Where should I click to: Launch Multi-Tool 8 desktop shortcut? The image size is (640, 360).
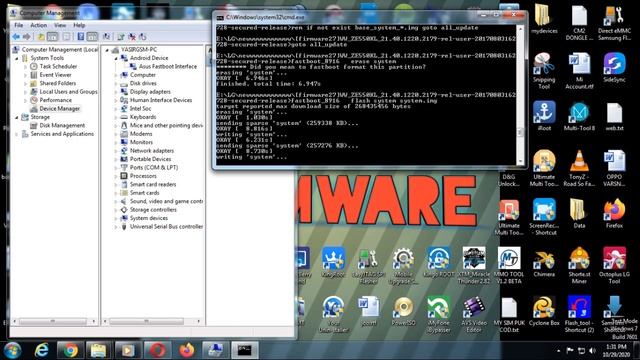(579, 116)
